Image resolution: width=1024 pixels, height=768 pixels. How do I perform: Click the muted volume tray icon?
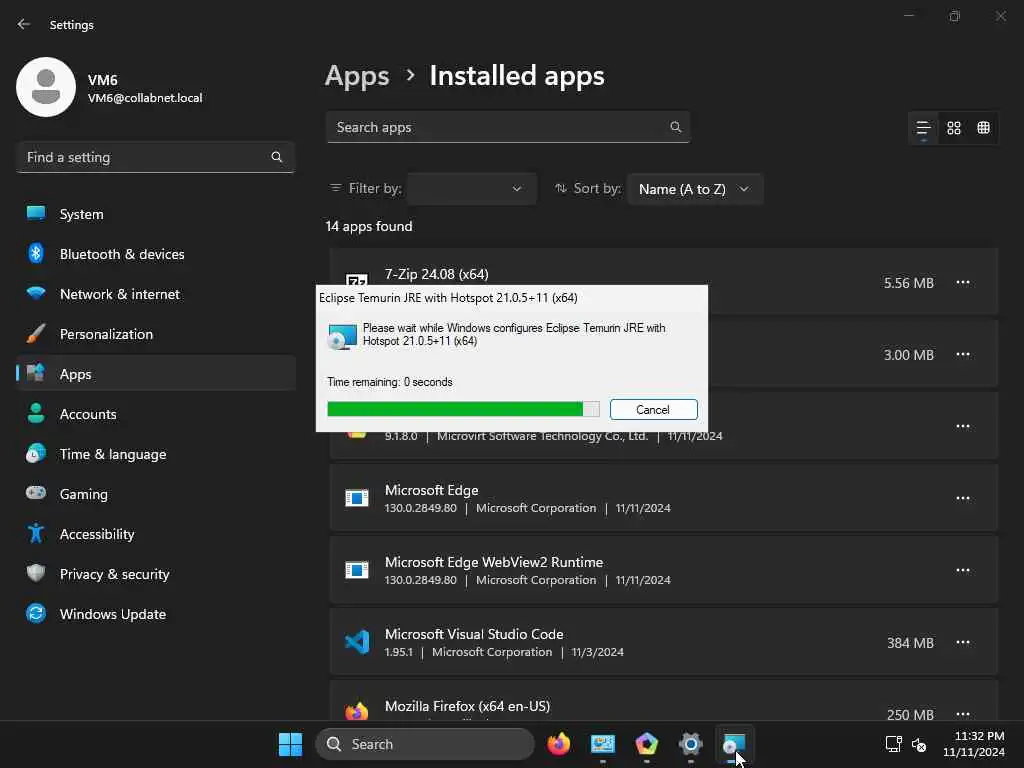click(x=920, y=744)
